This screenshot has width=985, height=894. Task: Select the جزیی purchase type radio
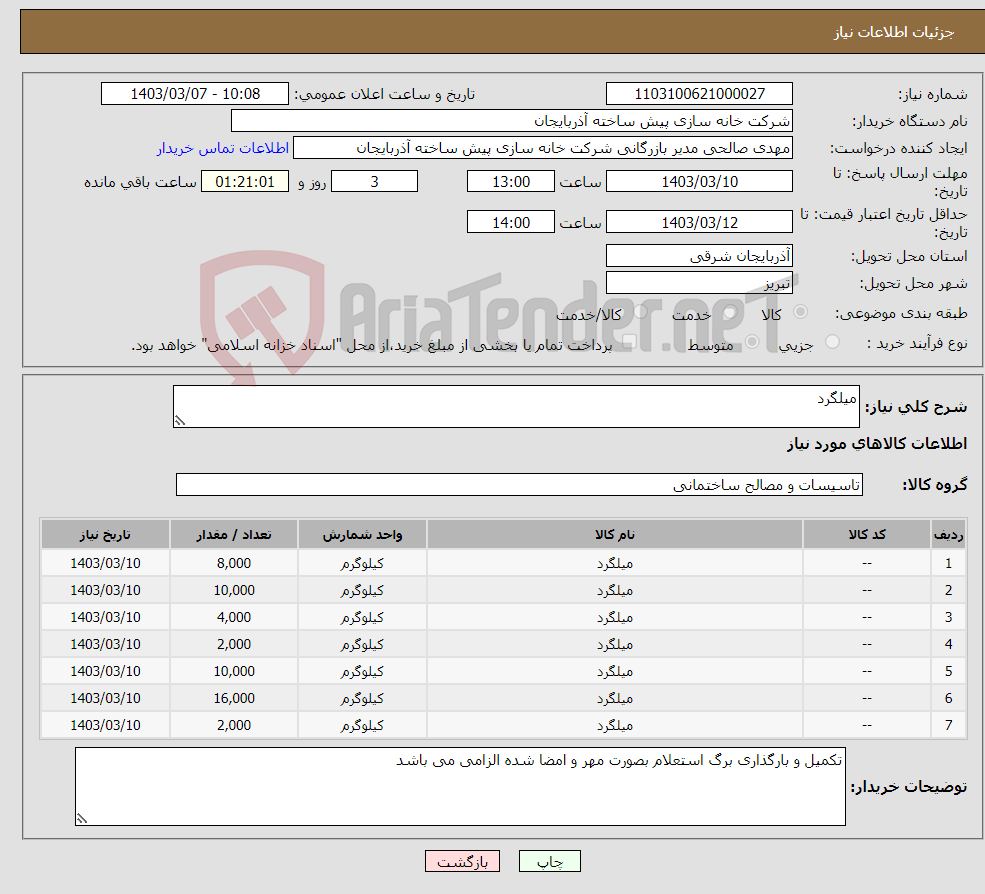[x=832, y=342]
